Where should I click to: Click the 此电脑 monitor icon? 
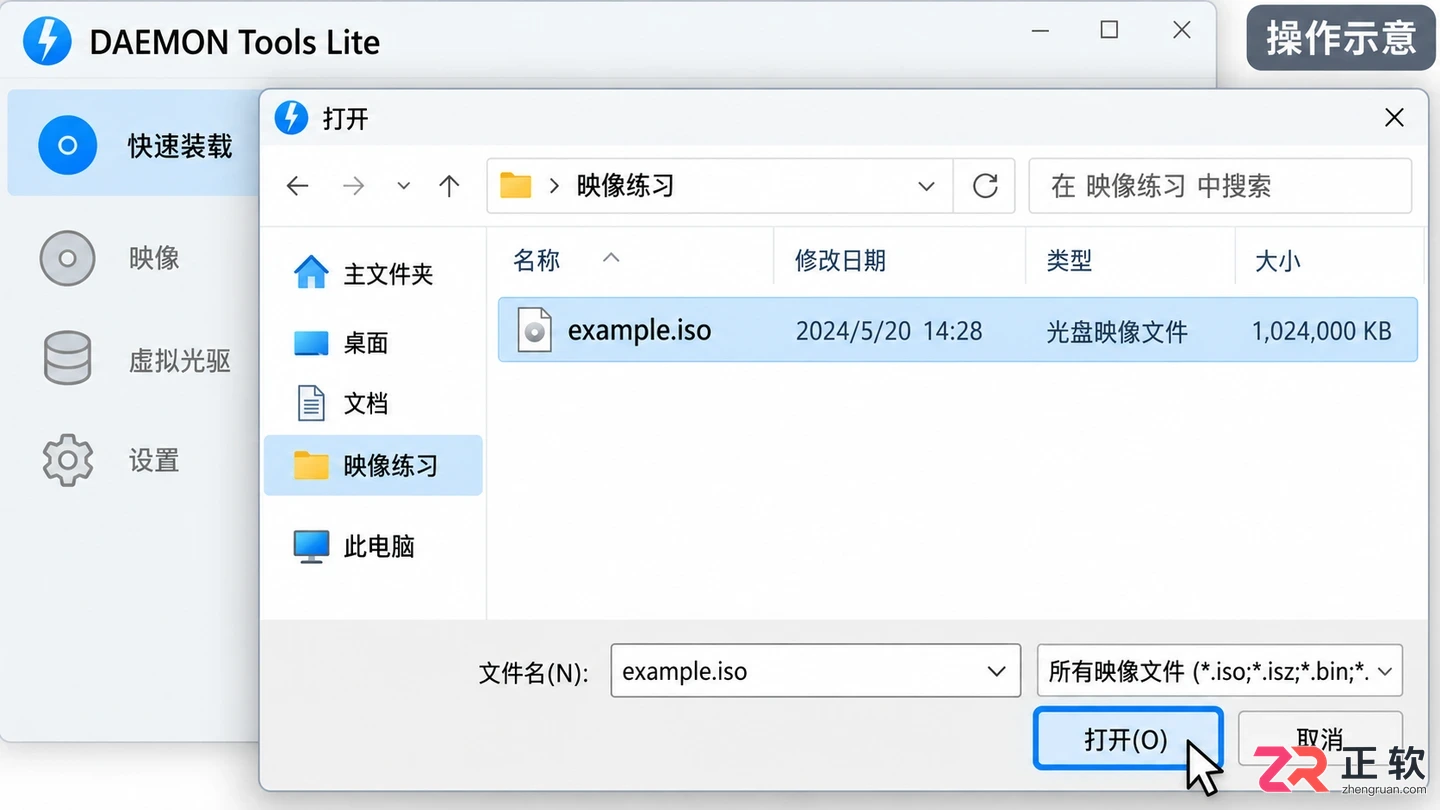tap(311, 546)
